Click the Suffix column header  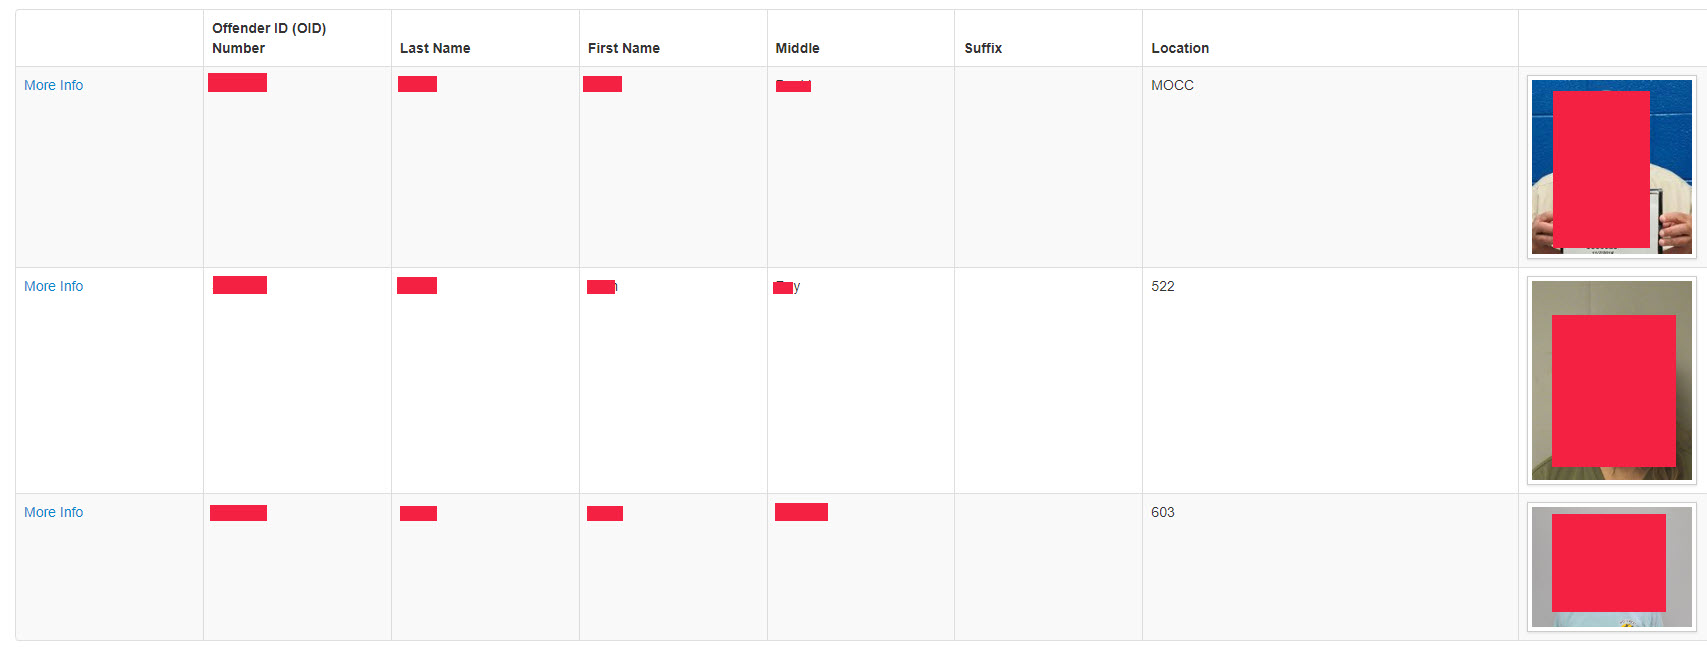(x=983, y=48)
